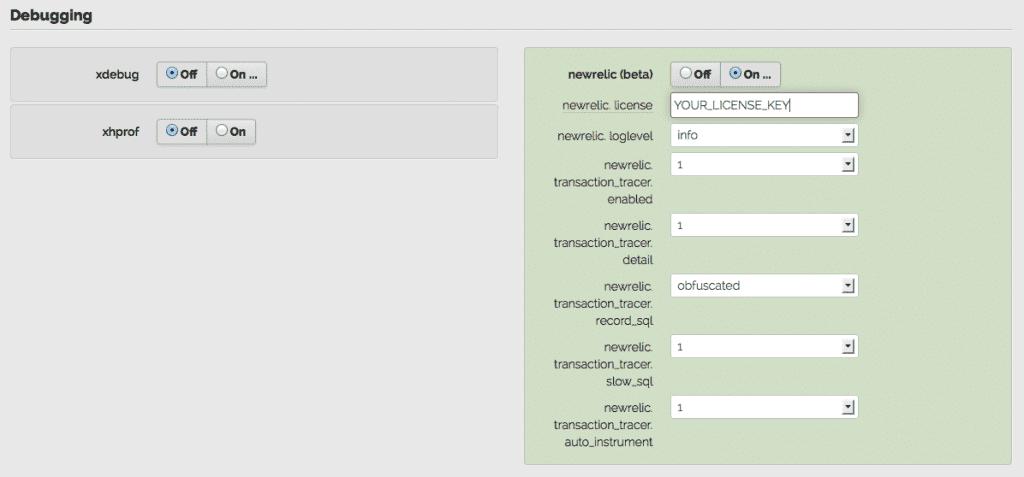Open record_sql dropdown showing obfuscated
The width and height of the screenshot is (1024, 477).
[x=764, y=286]
